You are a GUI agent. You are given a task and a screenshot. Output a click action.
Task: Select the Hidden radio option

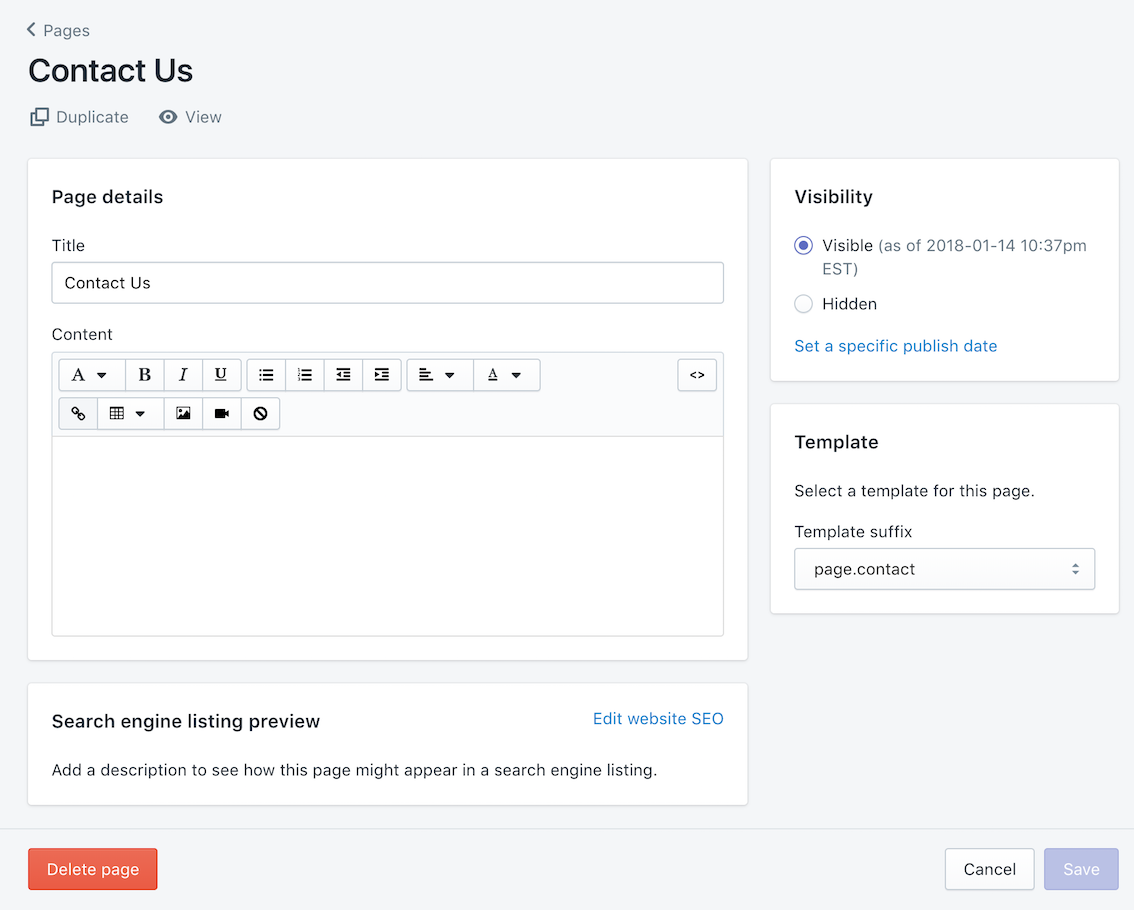803,304
